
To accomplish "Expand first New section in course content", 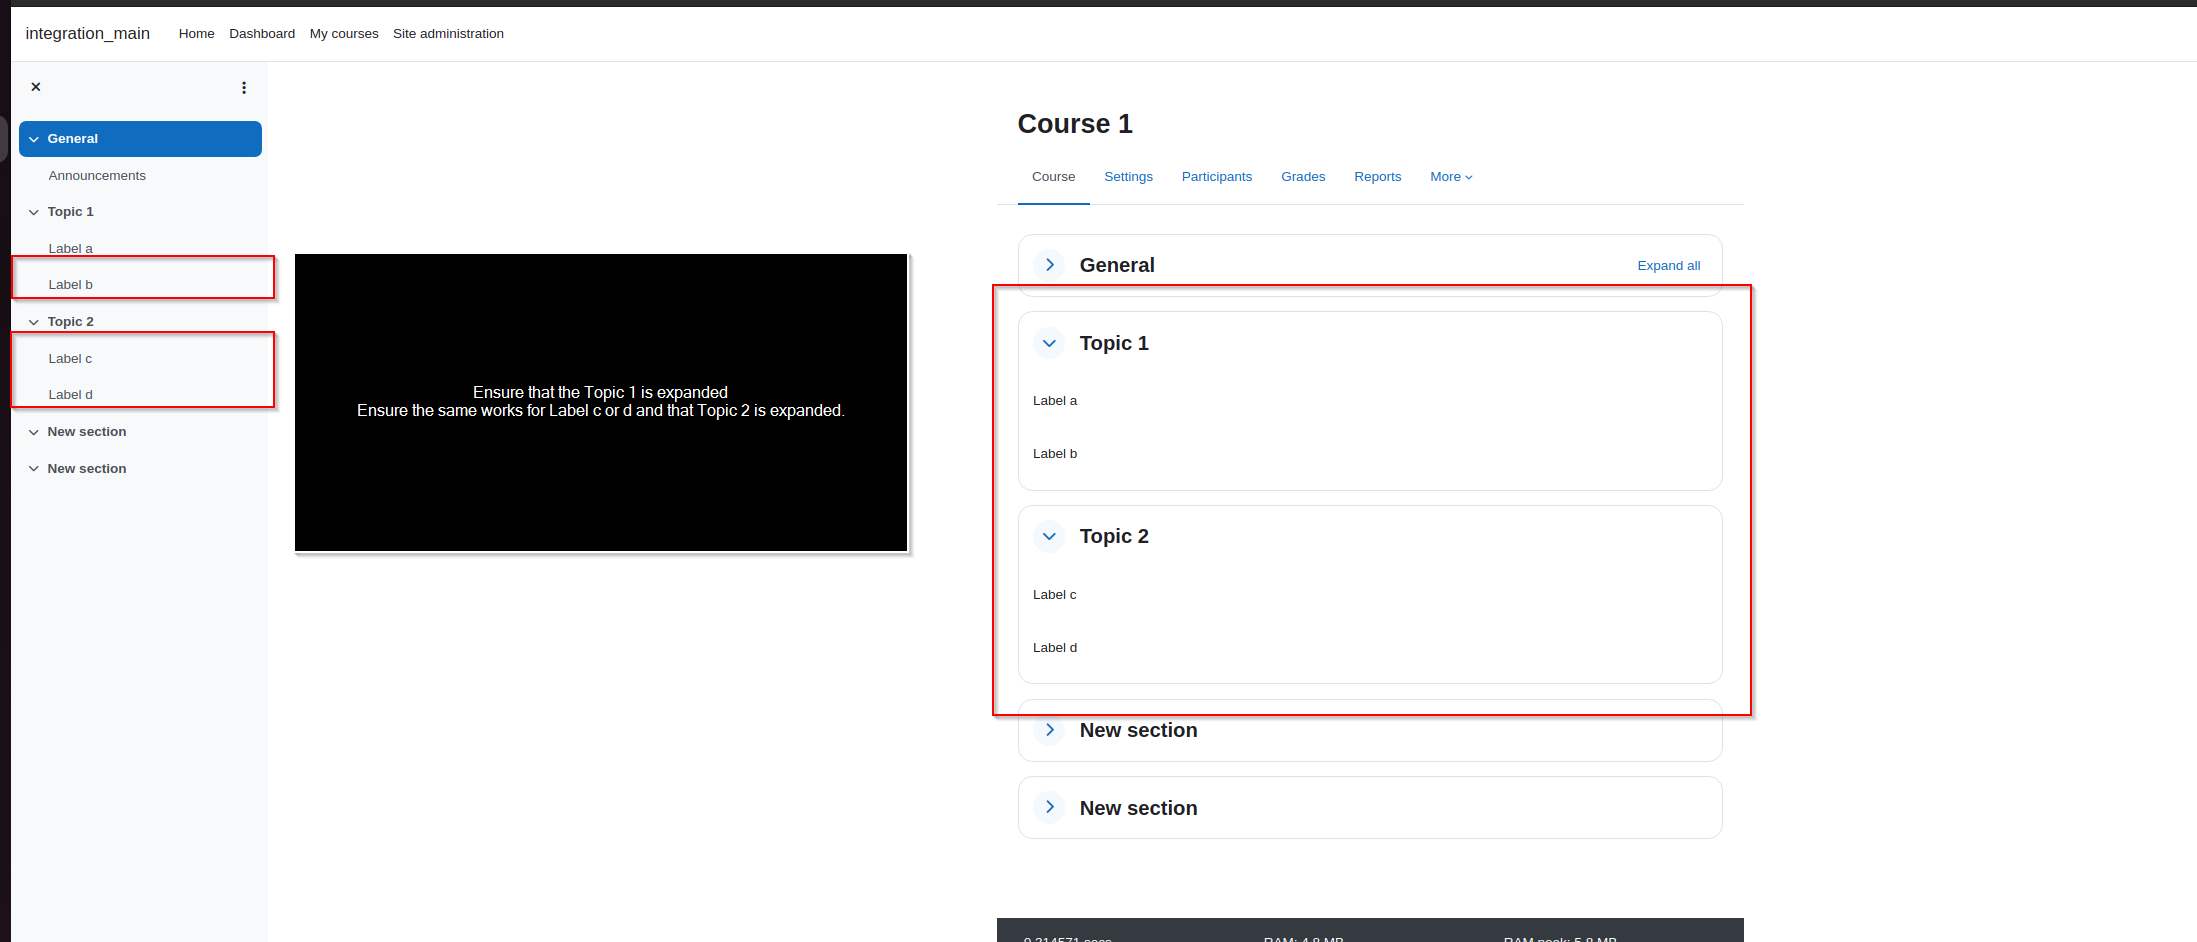I will coord(1049,730).
